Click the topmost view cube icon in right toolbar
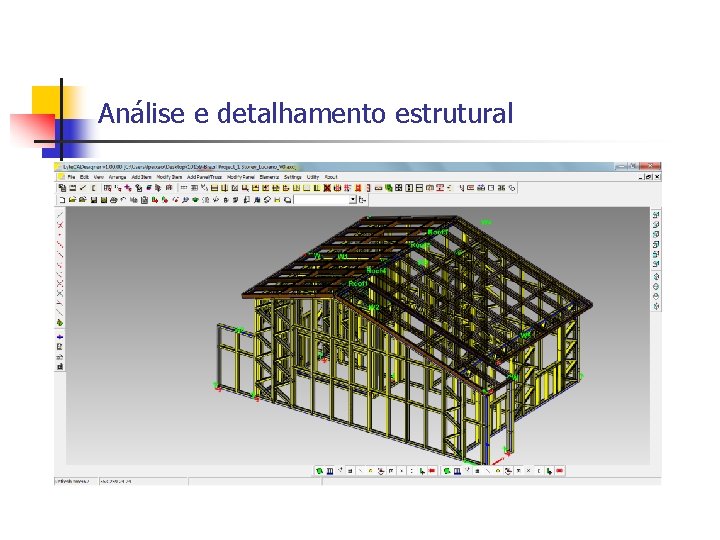 pos(656,214)
